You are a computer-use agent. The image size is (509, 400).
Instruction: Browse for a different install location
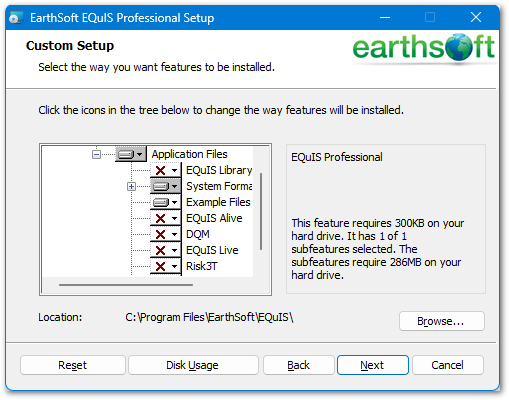tap(441, 321)
